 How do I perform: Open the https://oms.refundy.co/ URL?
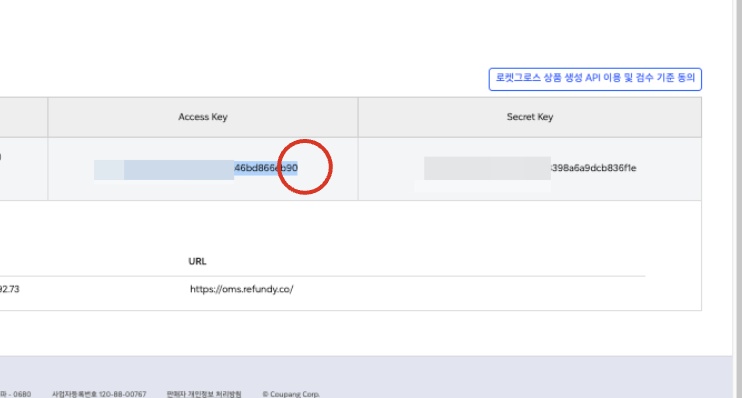241,289
